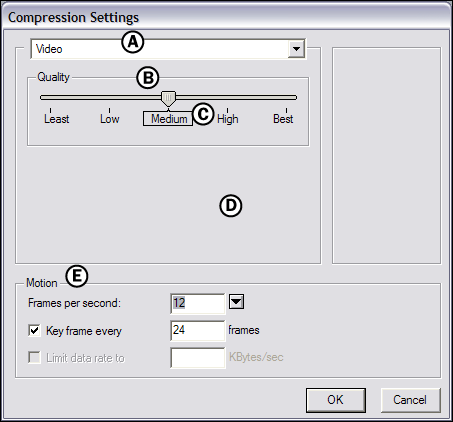Set quality to High on slider

(228, 119)
